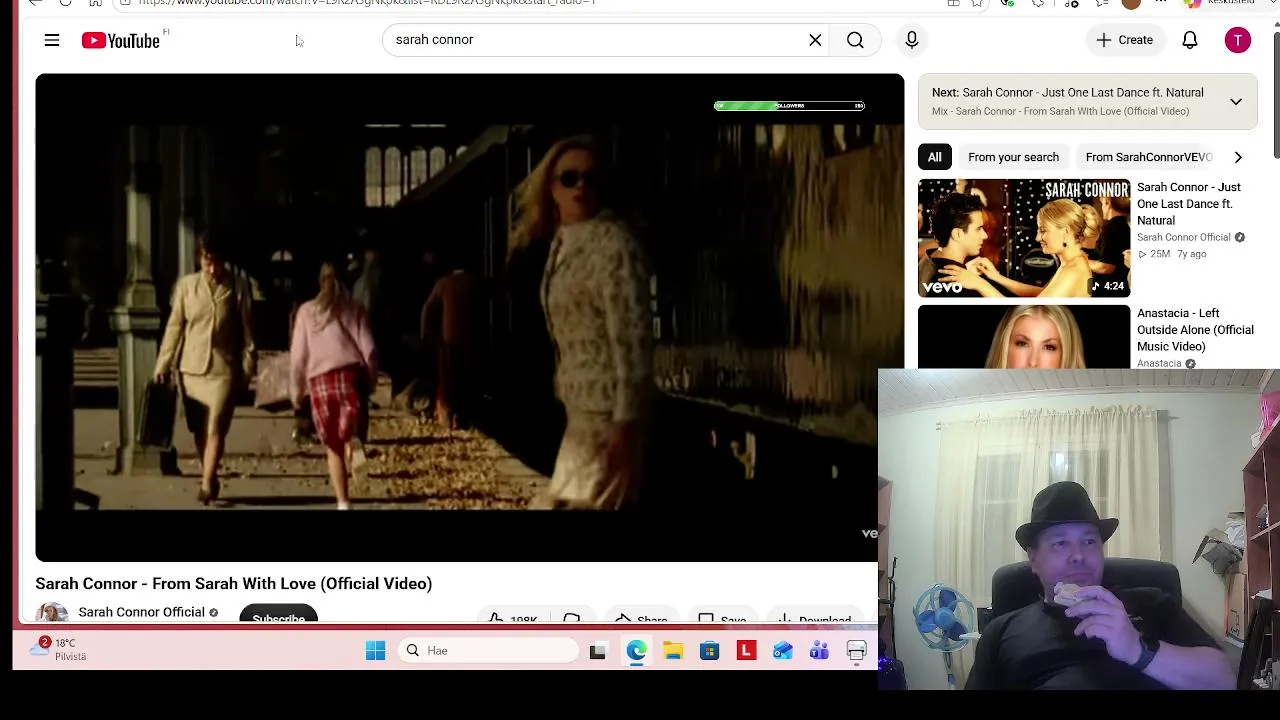Switch to Microsoft Edge in the taskbar
The width and height of the screenshot is (1280, 720).
point(636,651)
